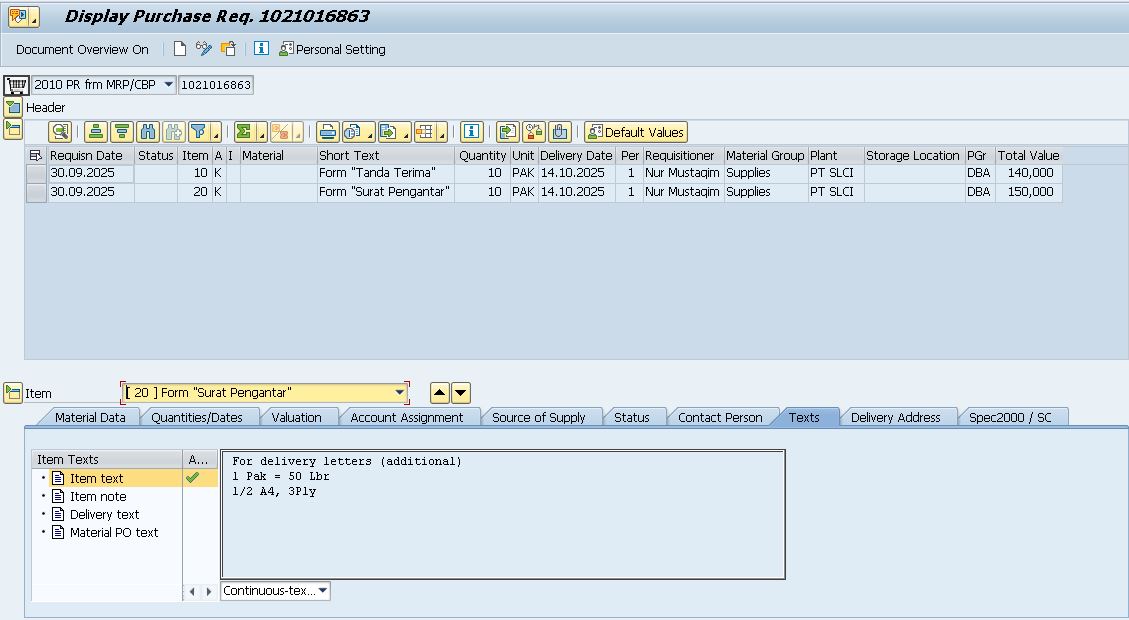
Task: Click the Find binoculars icon
Action: tap(148, 132)
